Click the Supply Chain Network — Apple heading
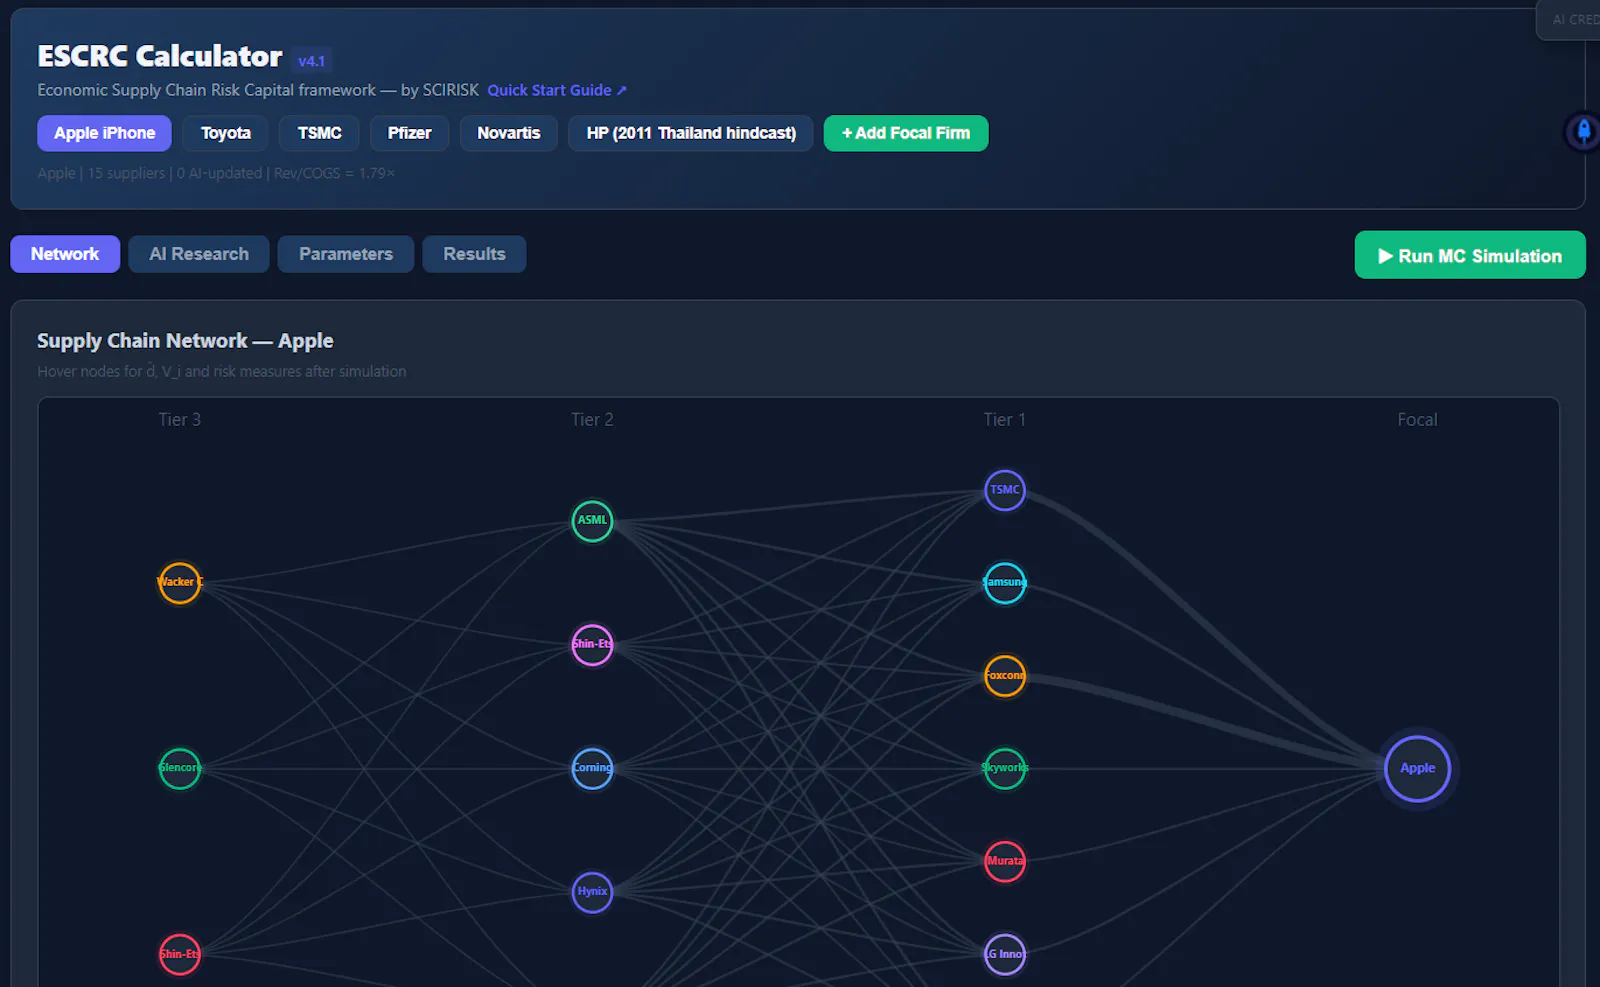This screenshot has width=1600, height=987. pos(185,341)
